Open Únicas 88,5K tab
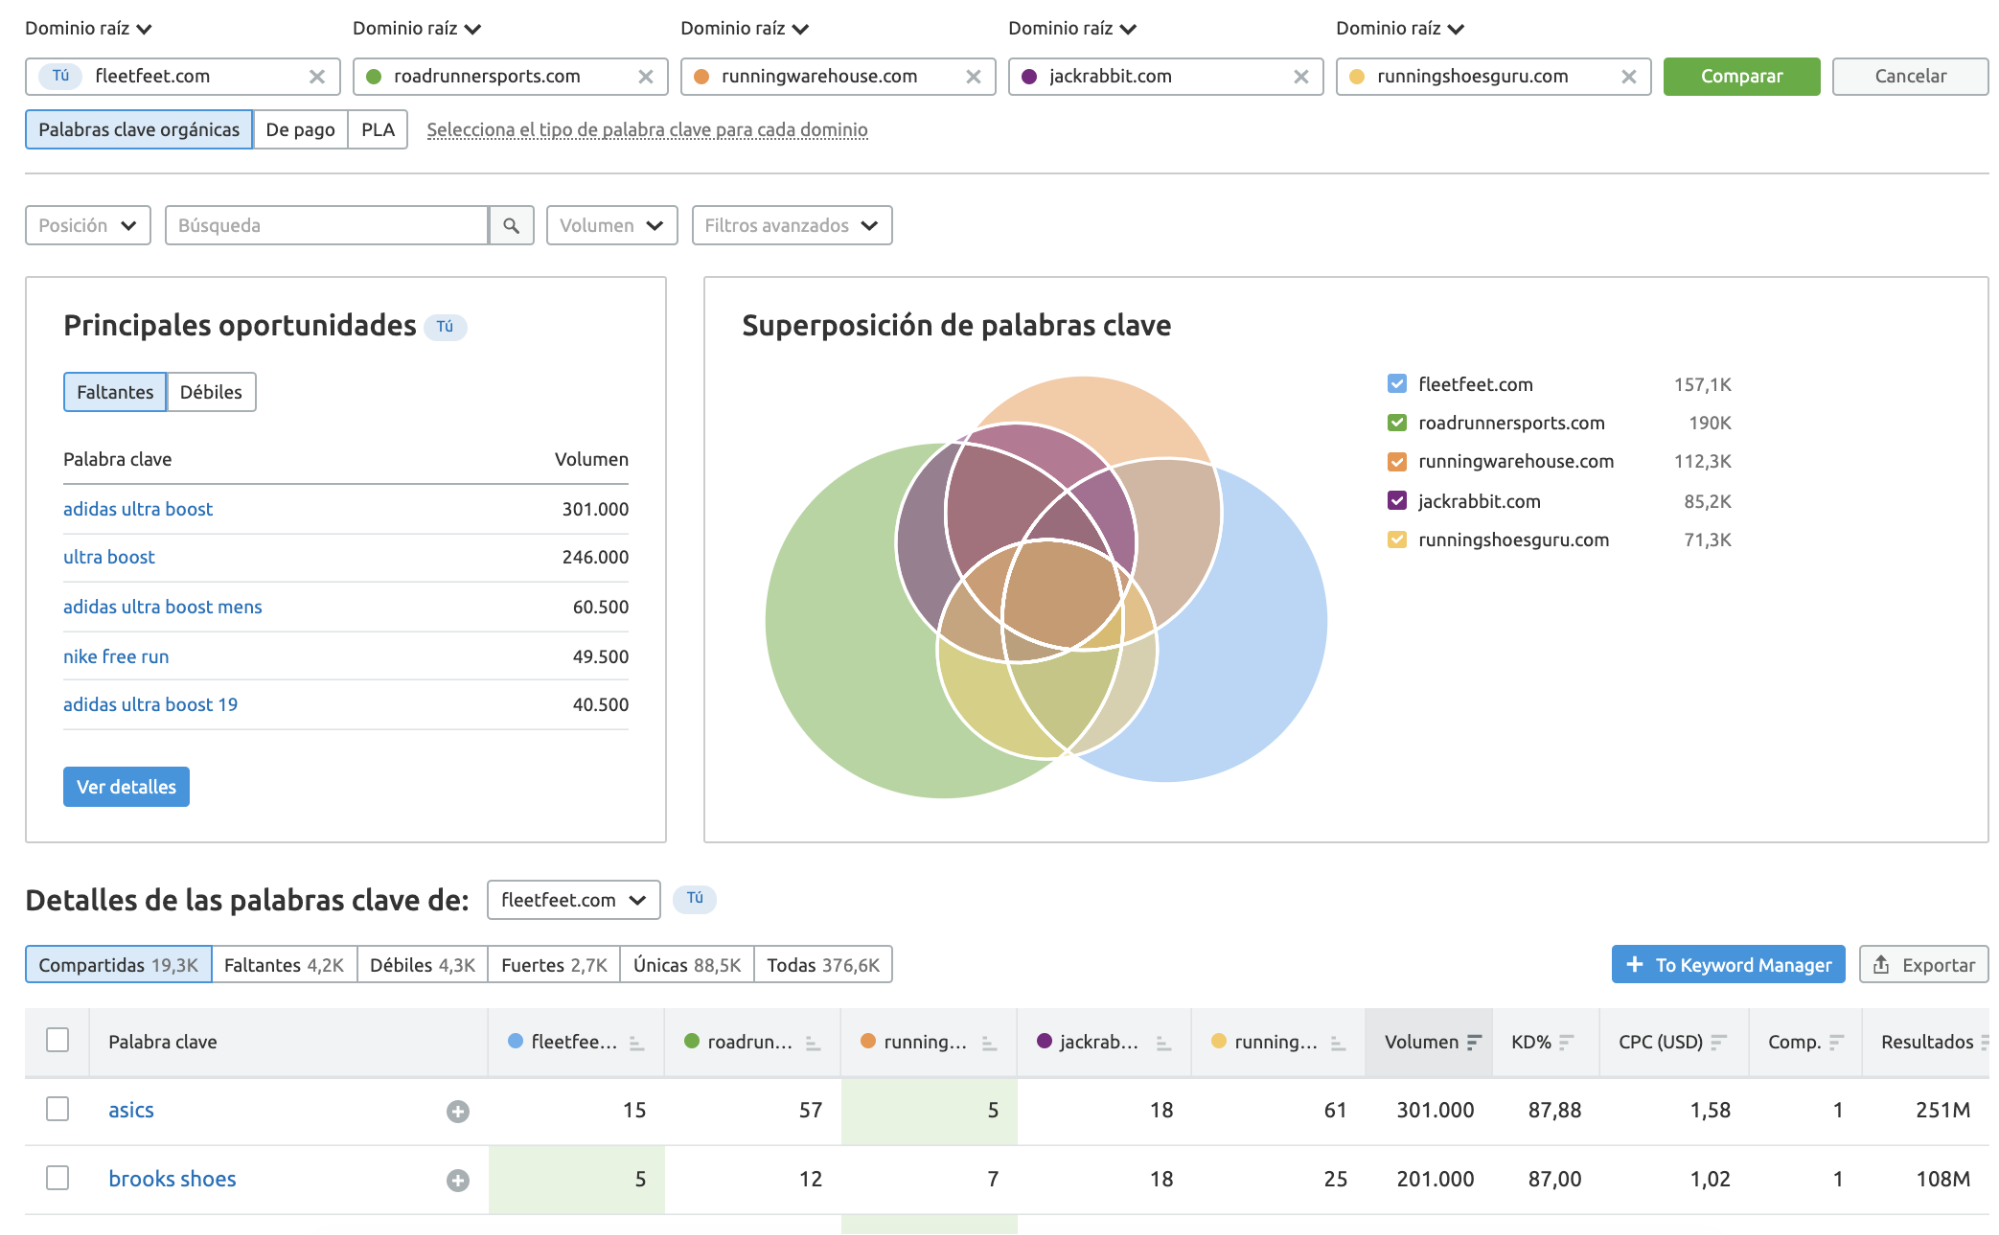Image resolution: width=1999 pixels, height=1235 pixels. (x=687, y=966)
